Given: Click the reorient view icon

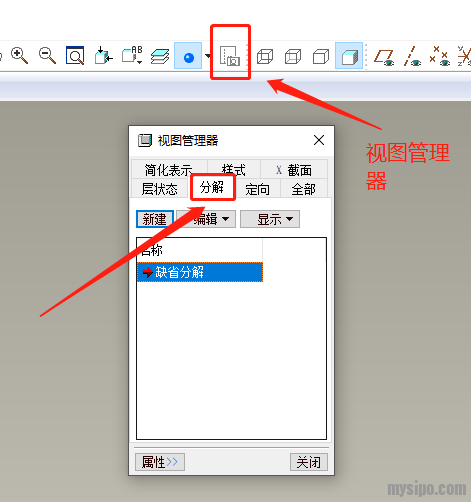Looking at the screenshot, I should (103, 55).
